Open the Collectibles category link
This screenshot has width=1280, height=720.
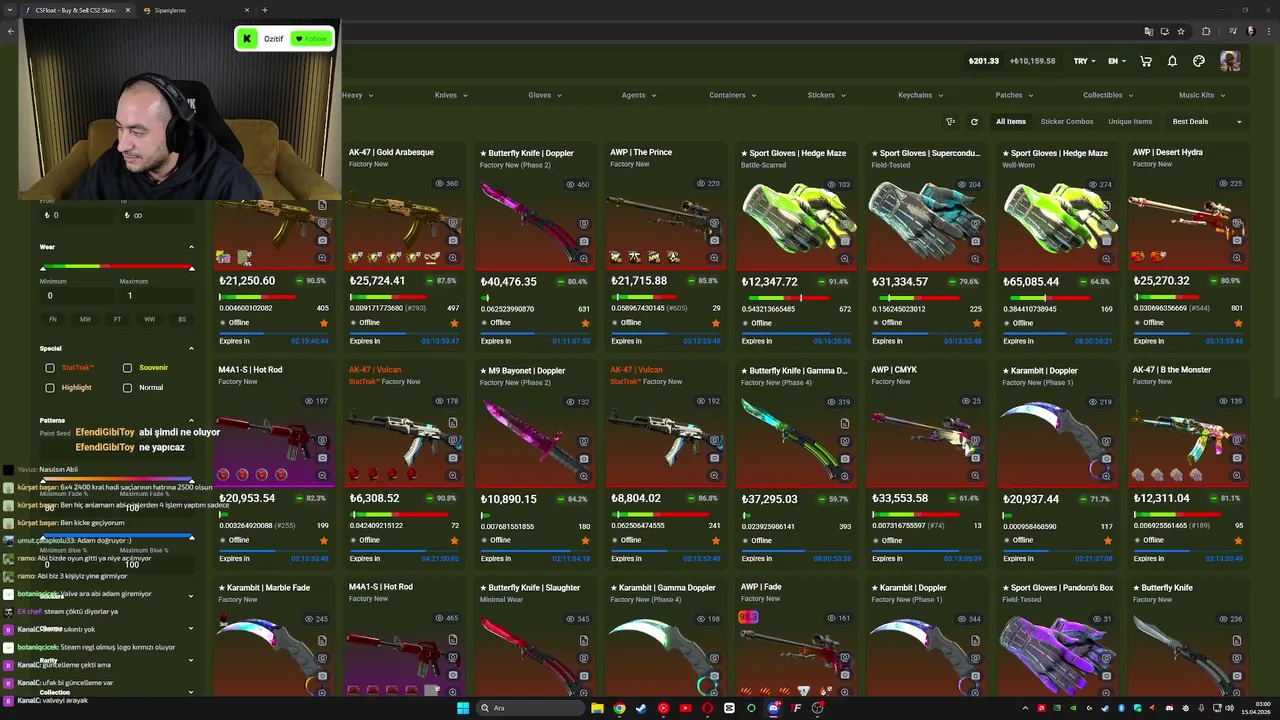(x=1109, y=95)
